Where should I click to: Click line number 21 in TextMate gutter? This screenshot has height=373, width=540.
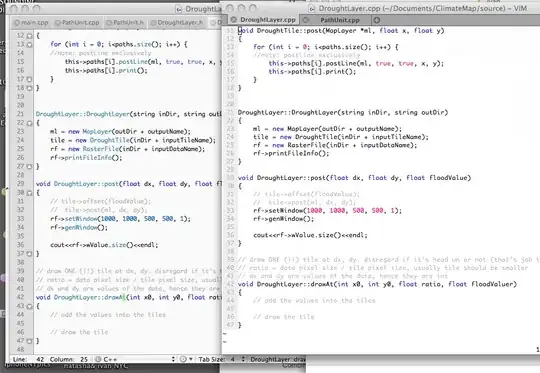pyautogui.click(x=20, y=114)
